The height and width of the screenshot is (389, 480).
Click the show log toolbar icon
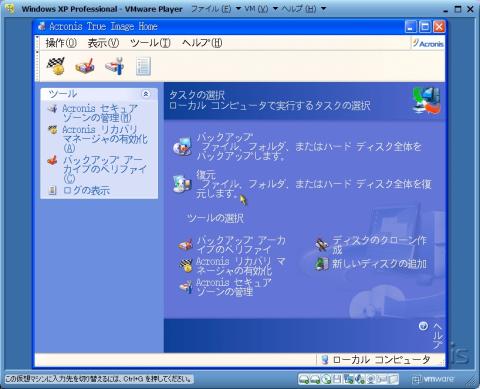tap(143, 66)
